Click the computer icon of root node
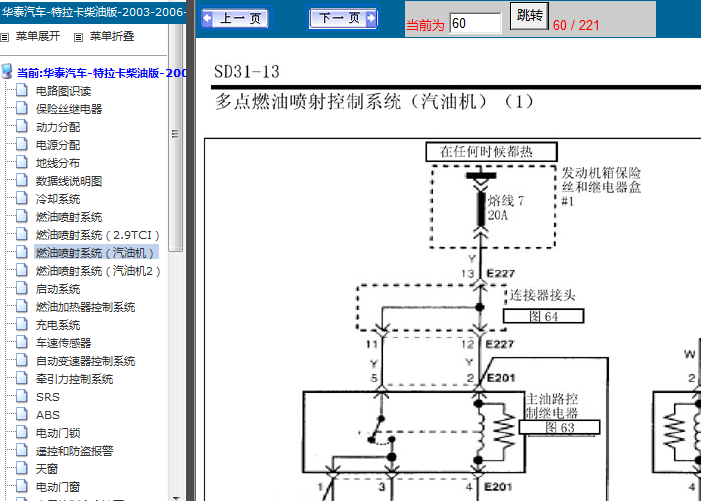 point(7,72)
